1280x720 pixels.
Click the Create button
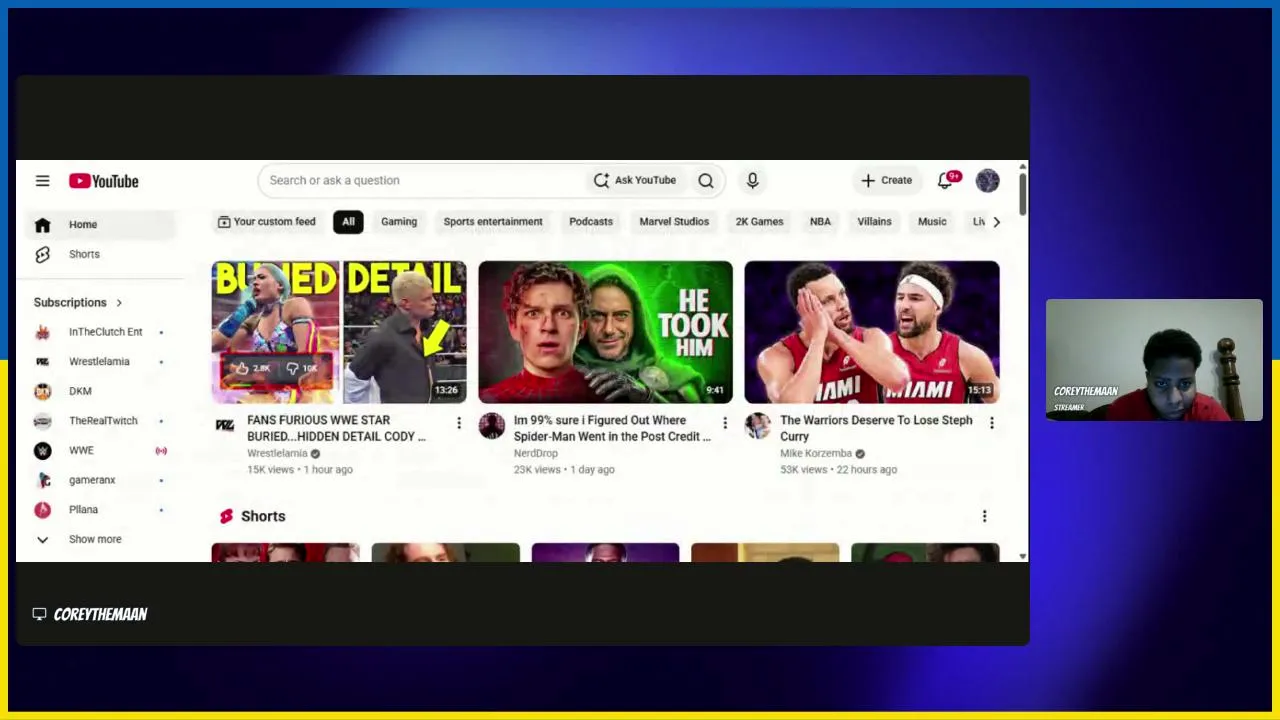click(x=887, y=180)
